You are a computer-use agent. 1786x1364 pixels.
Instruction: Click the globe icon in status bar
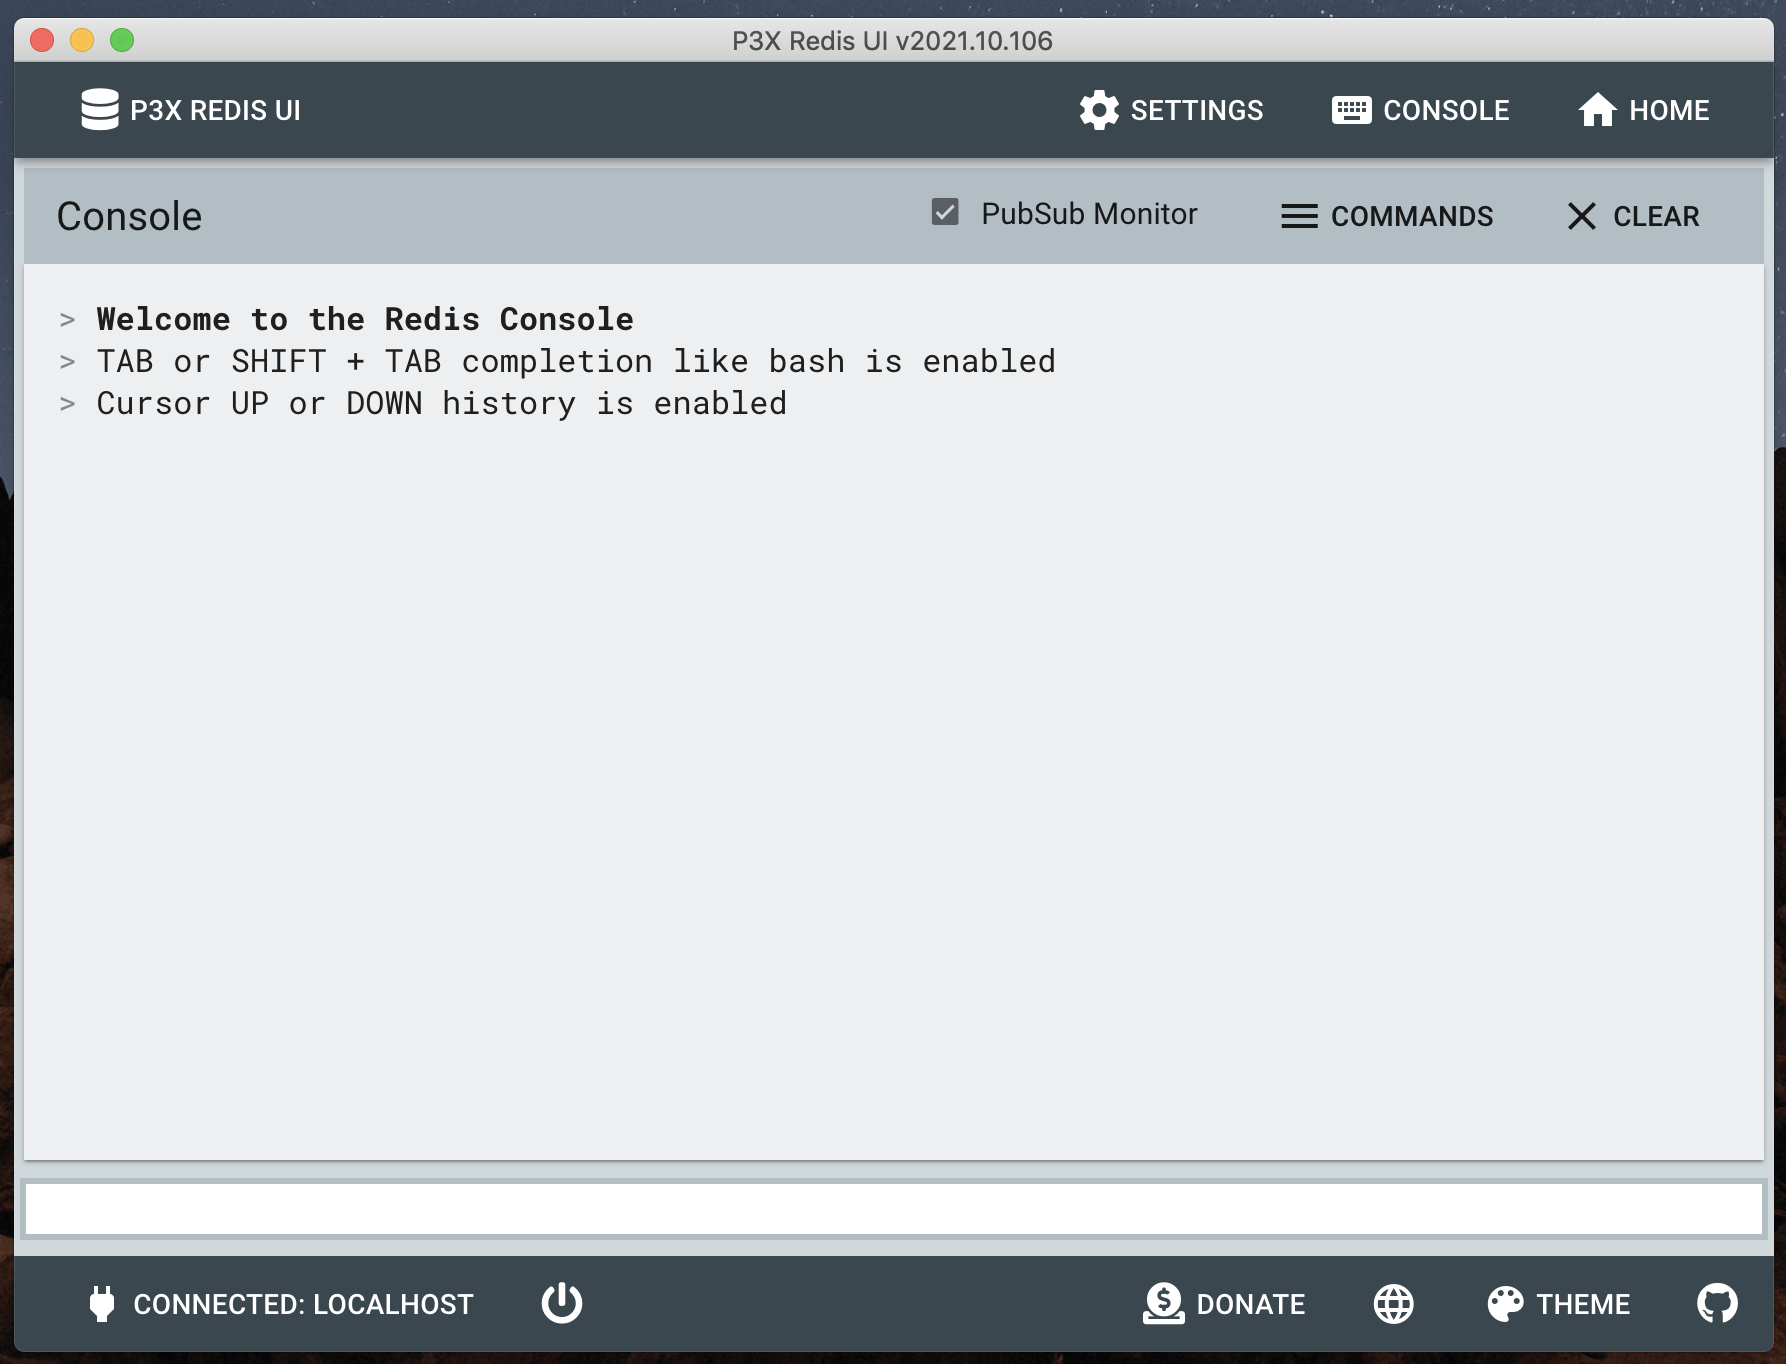1392,1303
